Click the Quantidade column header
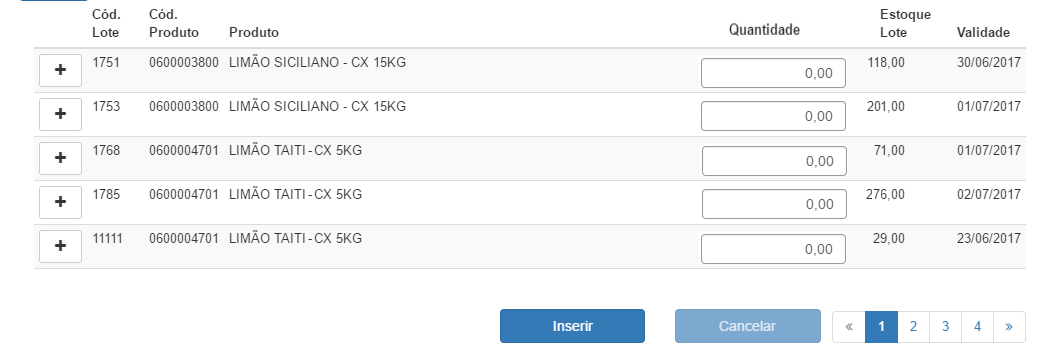 coord(764,30)
